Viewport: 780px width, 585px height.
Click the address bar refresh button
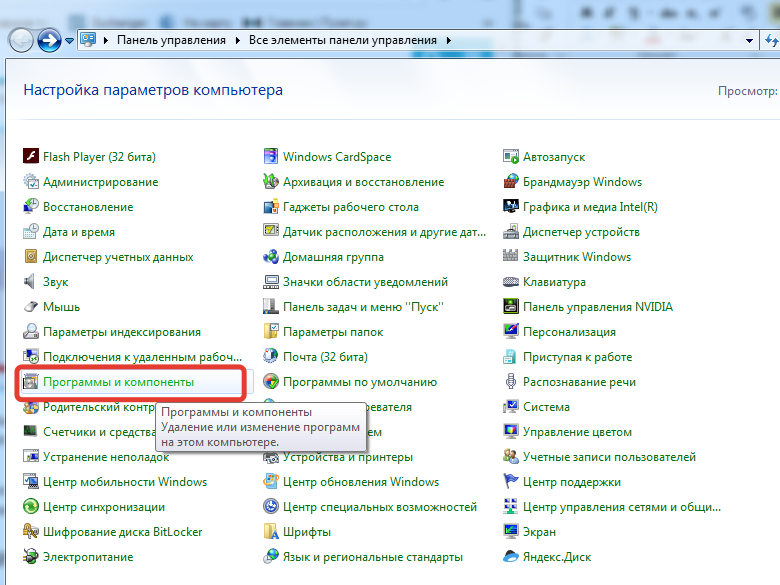771,40
